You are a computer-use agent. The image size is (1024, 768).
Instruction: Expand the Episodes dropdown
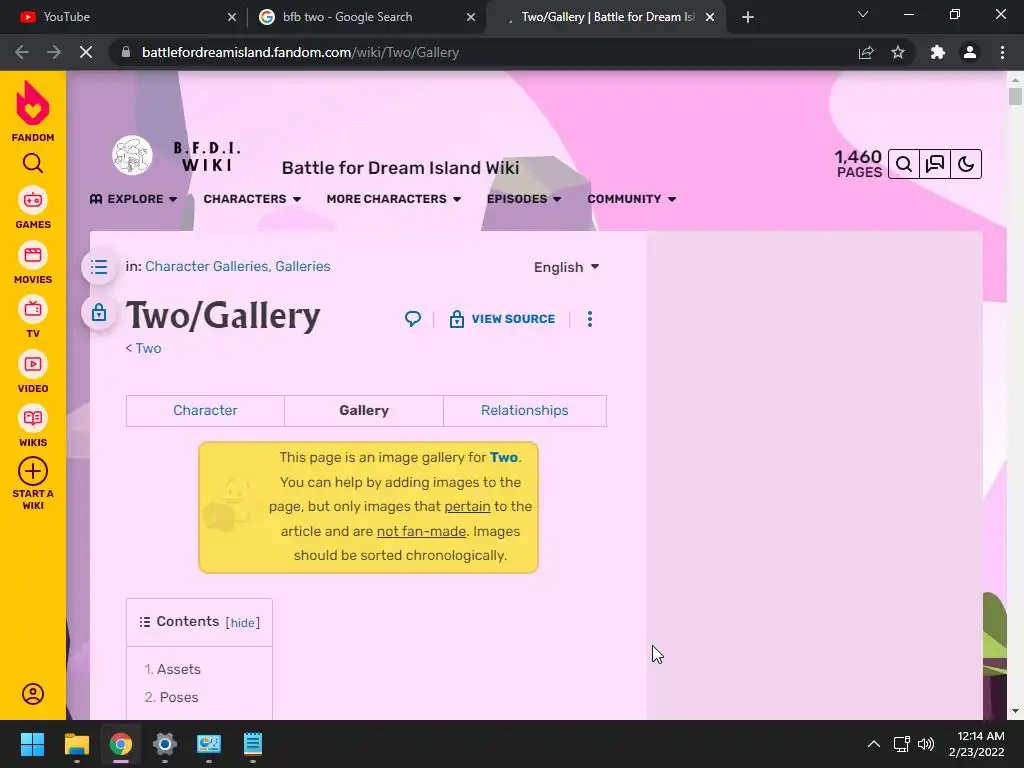pos(524,199)
